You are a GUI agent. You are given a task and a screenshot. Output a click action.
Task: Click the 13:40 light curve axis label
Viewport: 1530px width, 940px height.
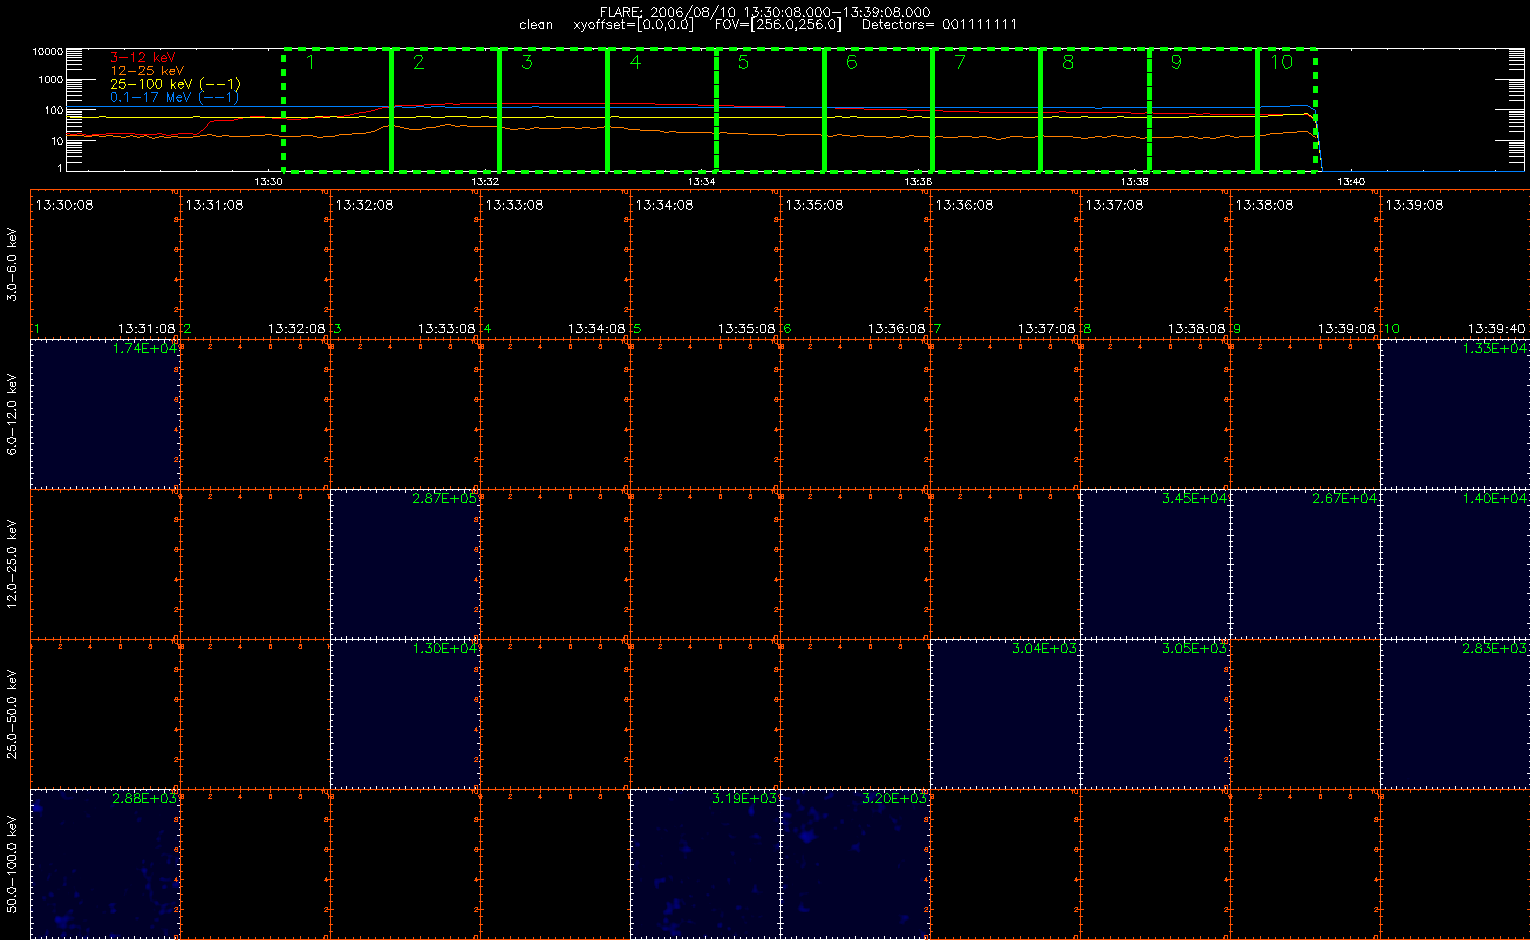pyautogui.click(x=1351, y=182)
